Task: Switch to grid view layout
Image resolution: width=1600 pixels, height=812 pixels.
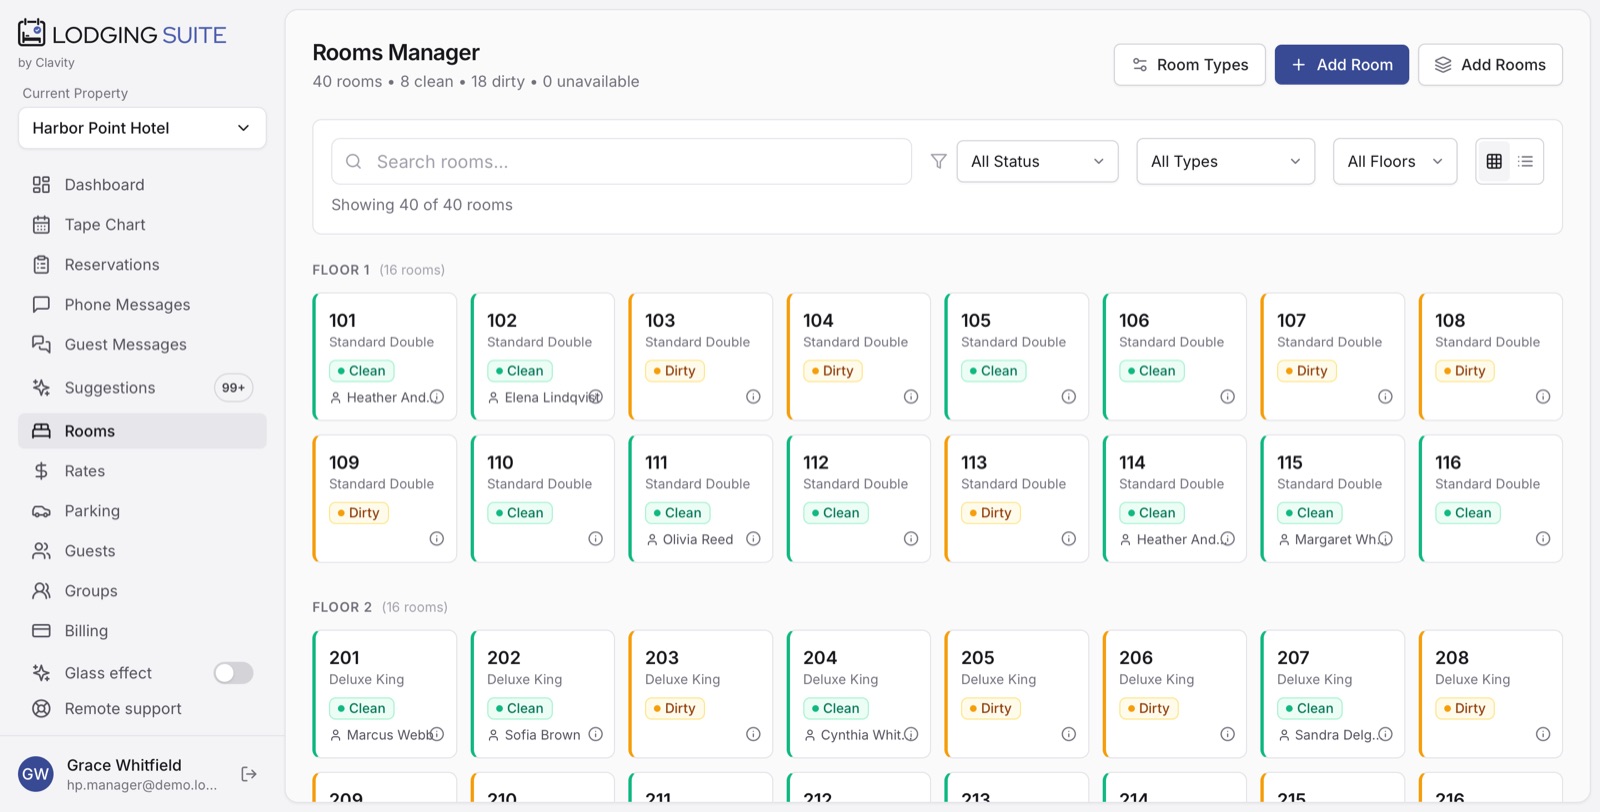Action: (1494, 161)
